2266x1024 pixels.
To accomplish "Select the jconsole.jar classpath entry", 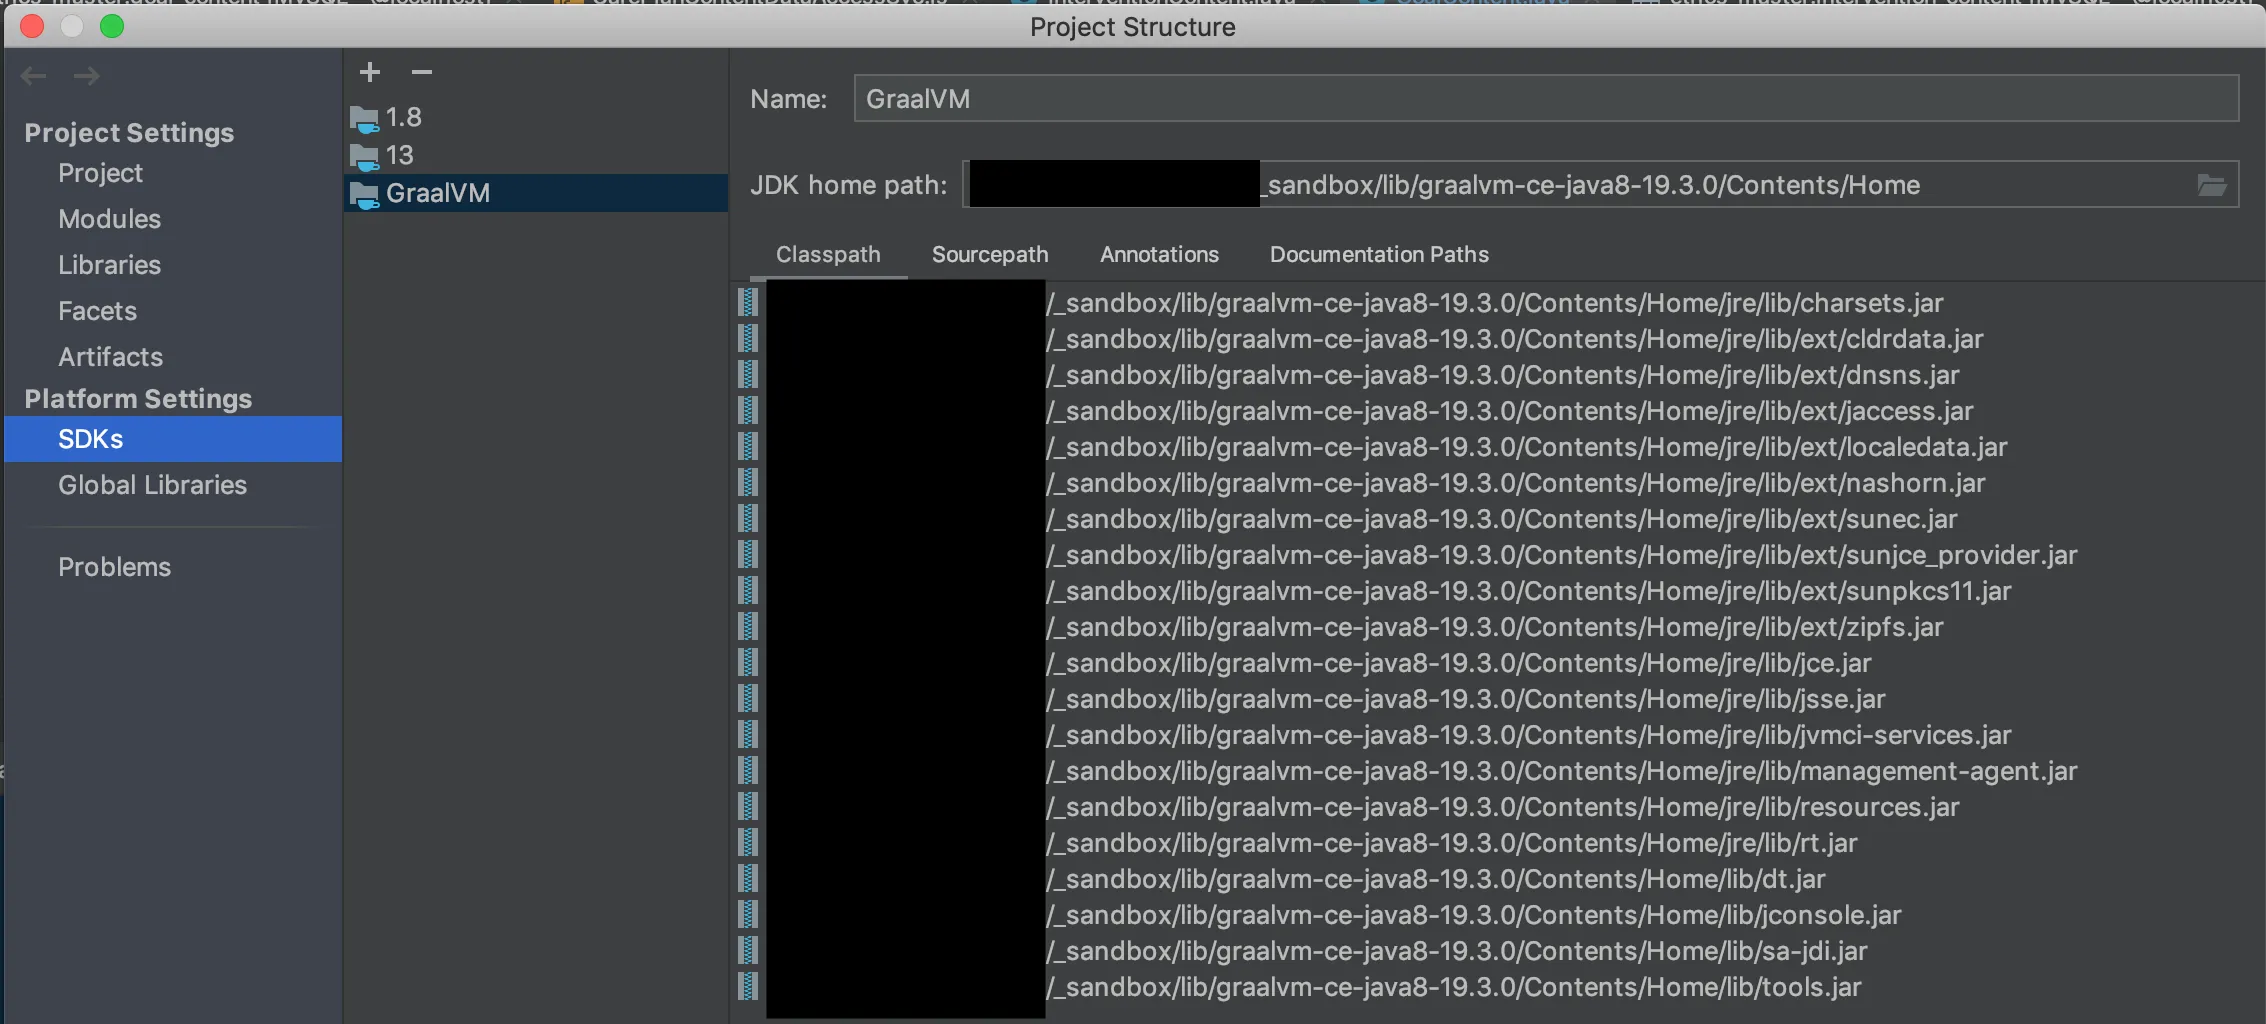I will [1495, 915].
